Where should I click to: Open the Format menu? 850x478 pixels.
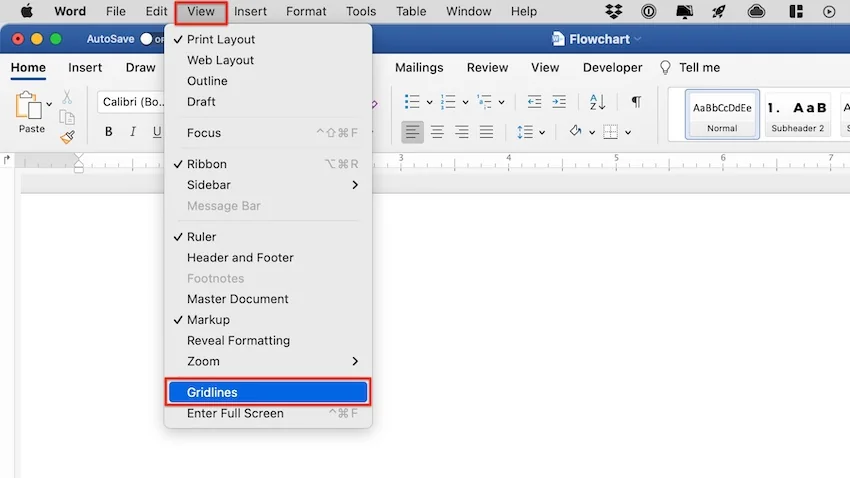[x=306, y=11]
